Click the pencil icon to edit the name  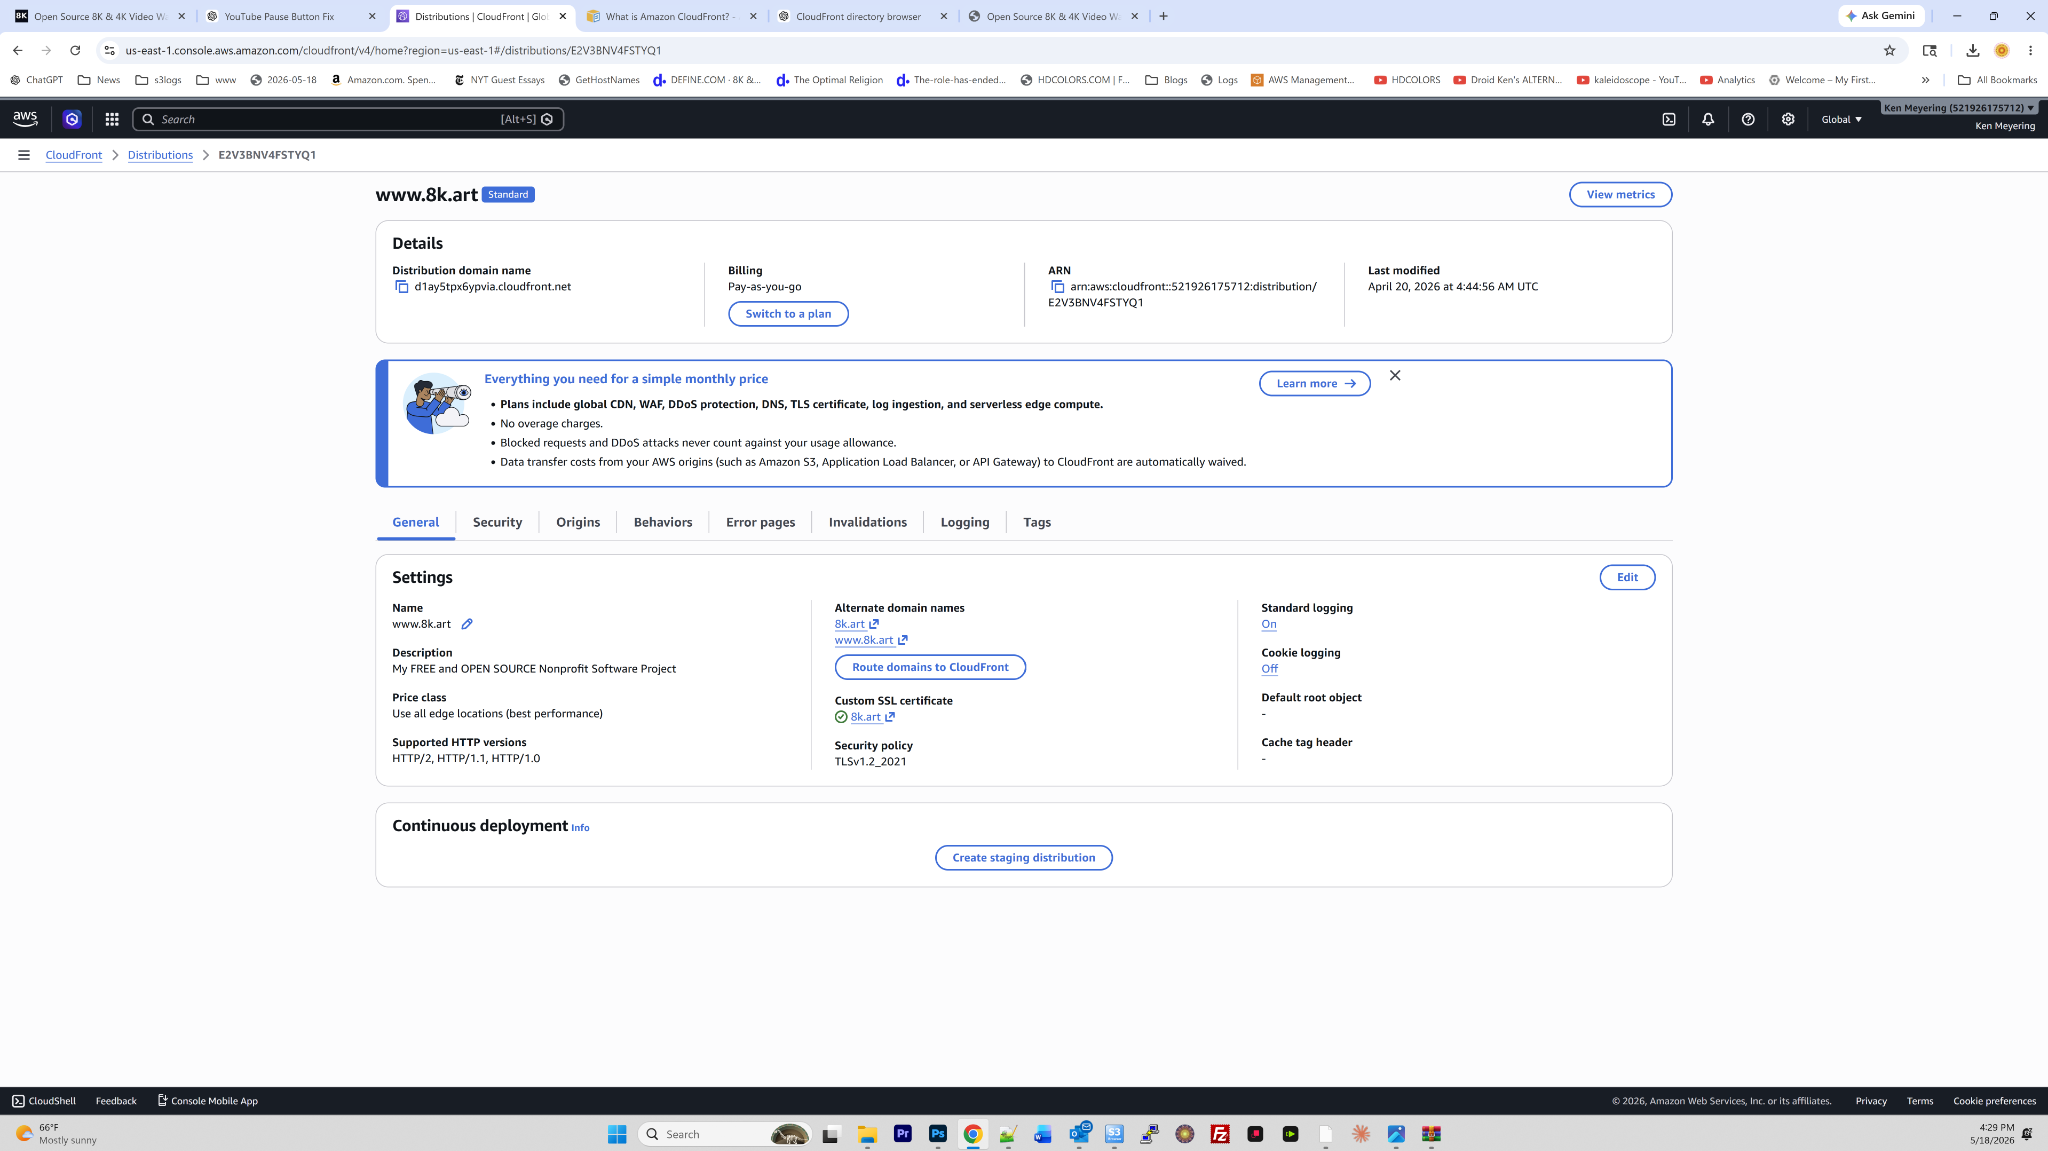click(x=466, y=624)
